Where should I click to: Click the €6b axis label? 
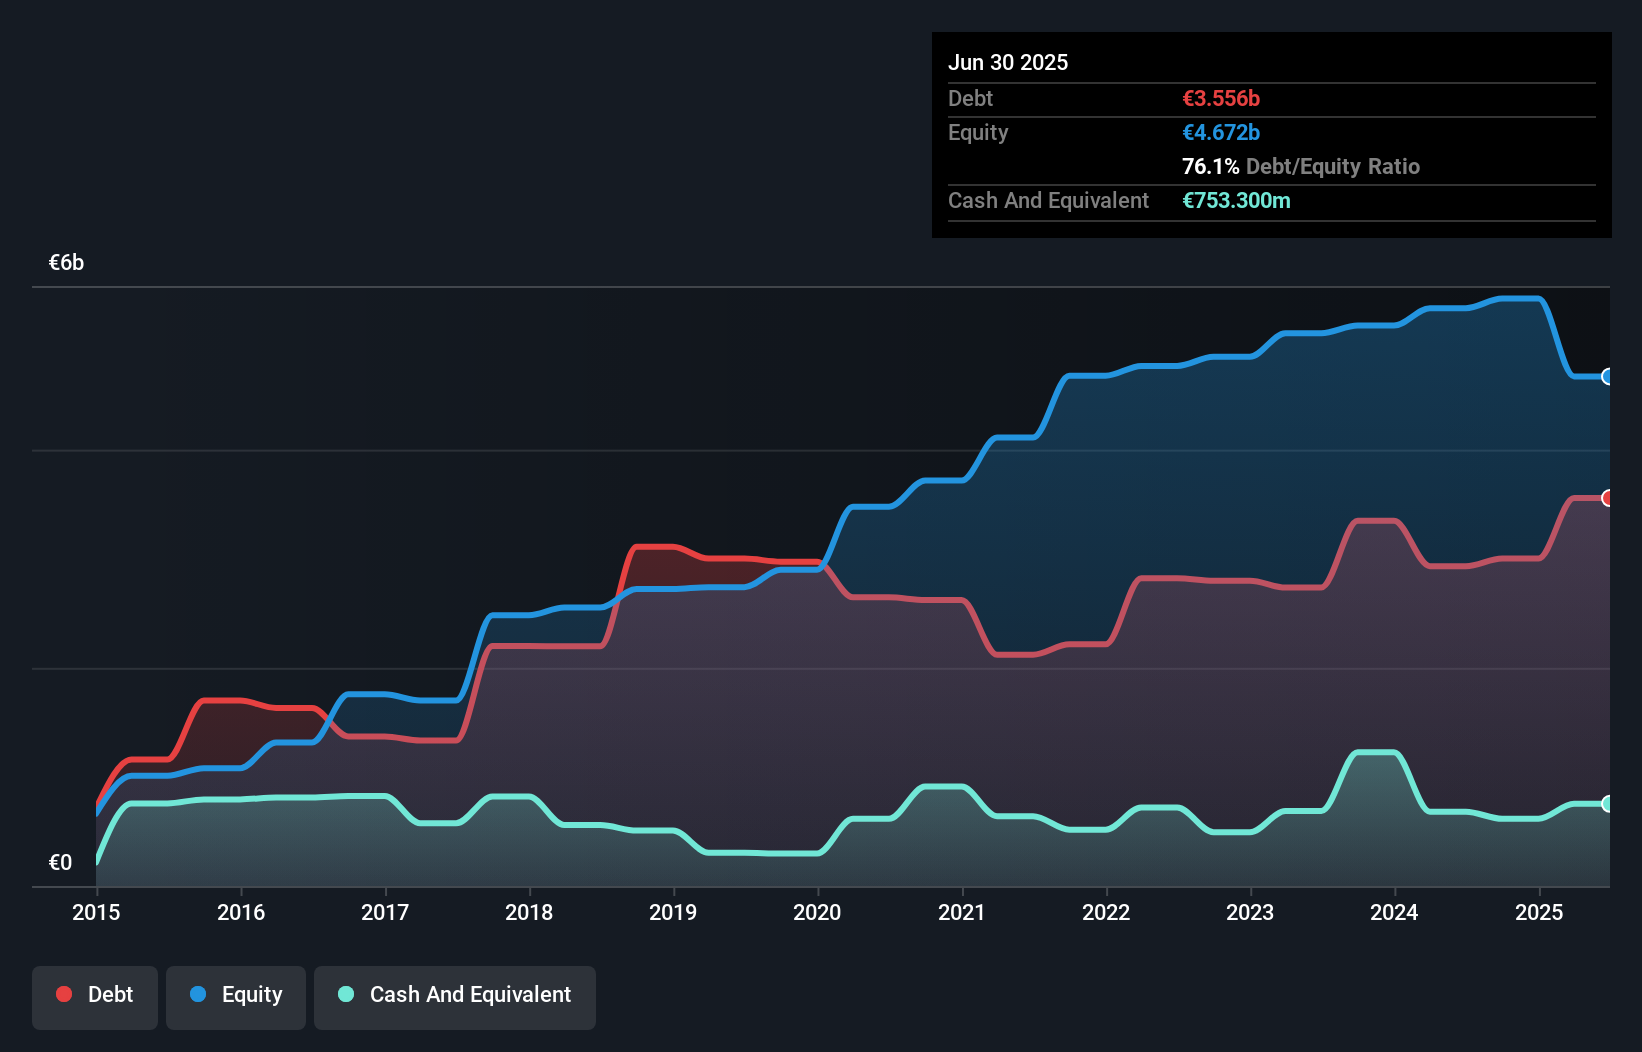66,262
